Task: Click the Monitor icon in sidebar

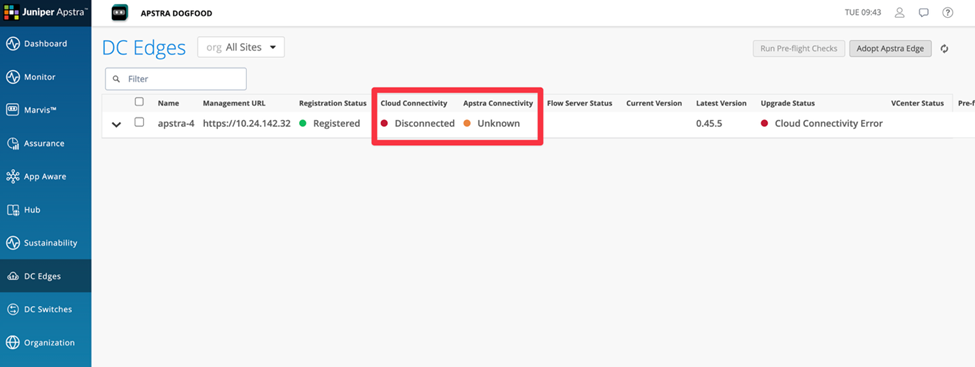Action: click(x=12, y=77)
